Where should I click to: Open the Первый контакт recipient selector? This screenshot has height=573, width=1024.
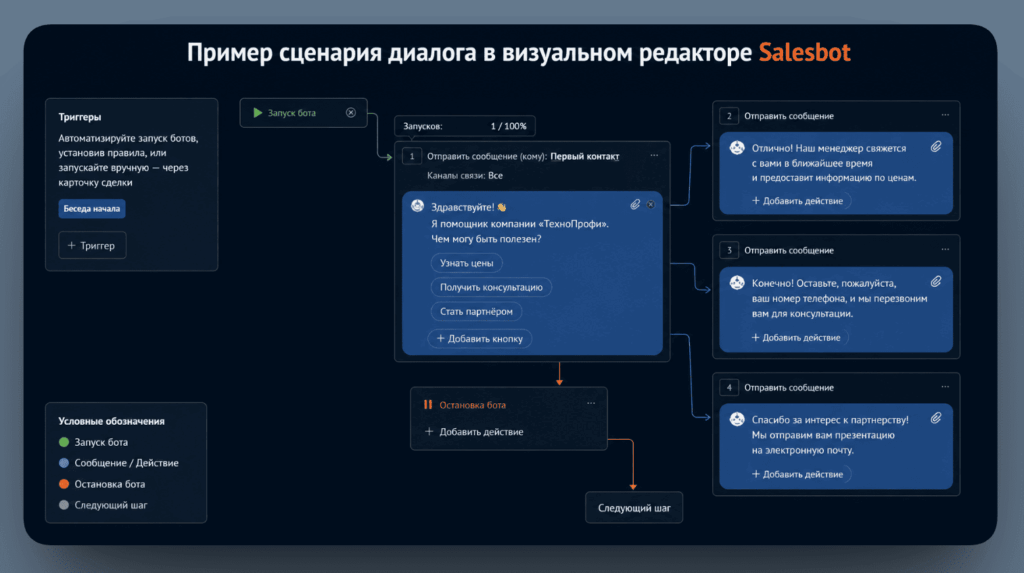tap(584, 156)
